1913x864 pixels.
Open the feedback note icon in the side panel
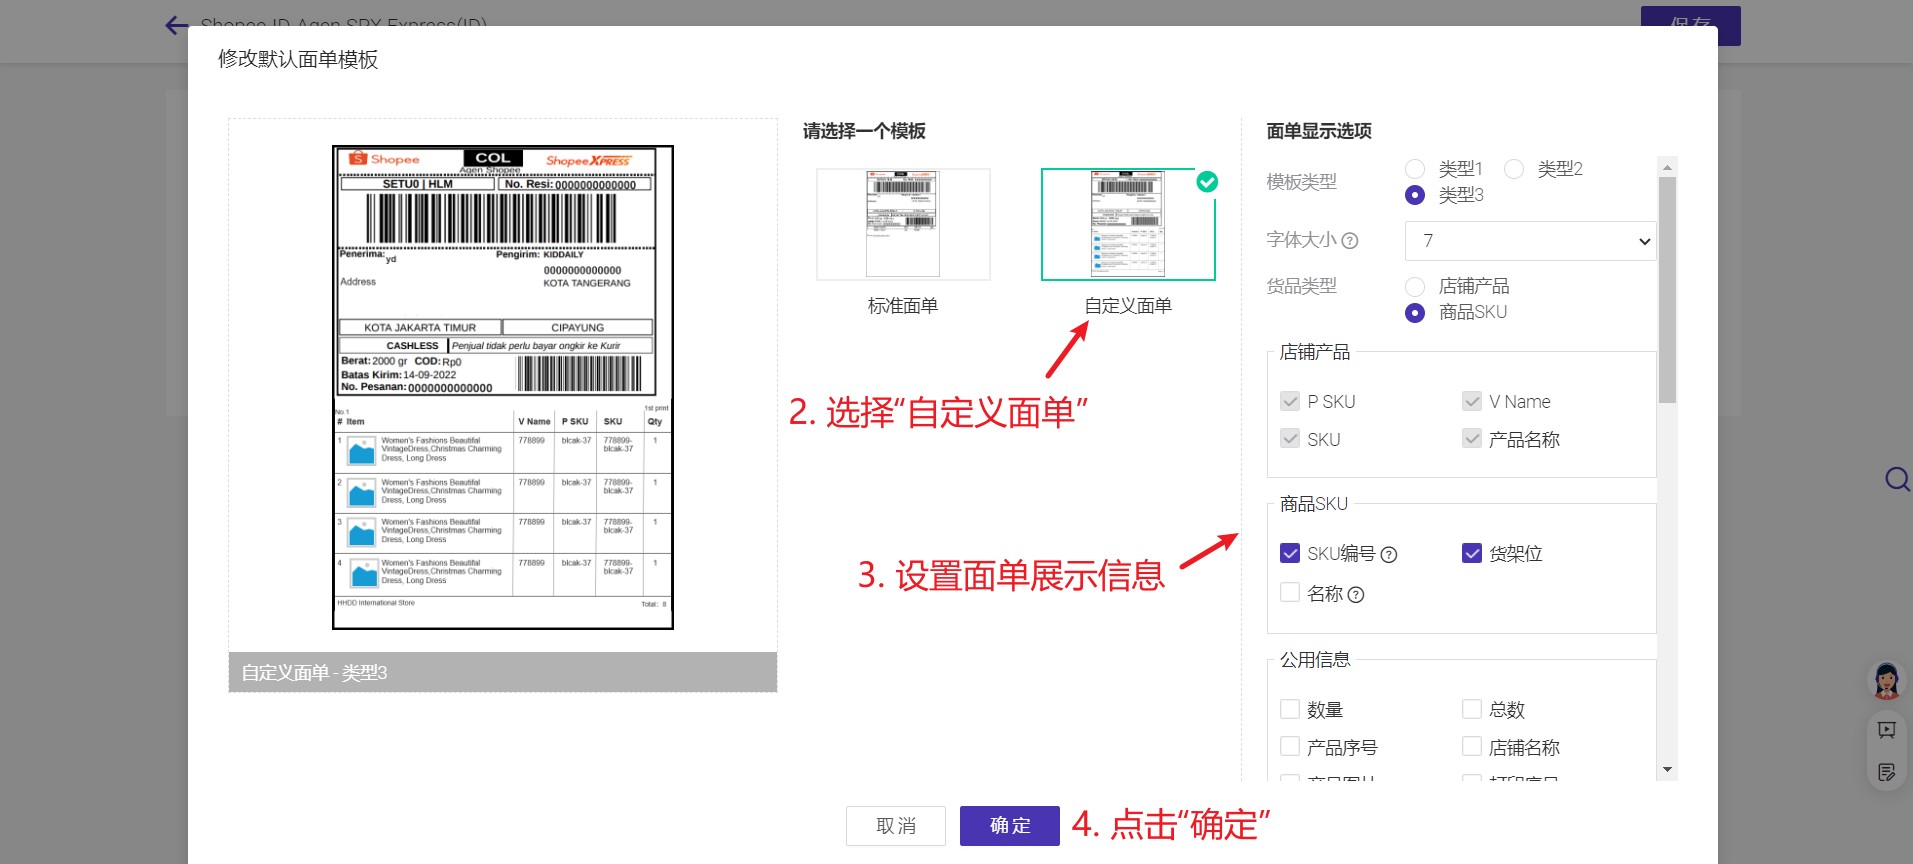(1887, 772)
